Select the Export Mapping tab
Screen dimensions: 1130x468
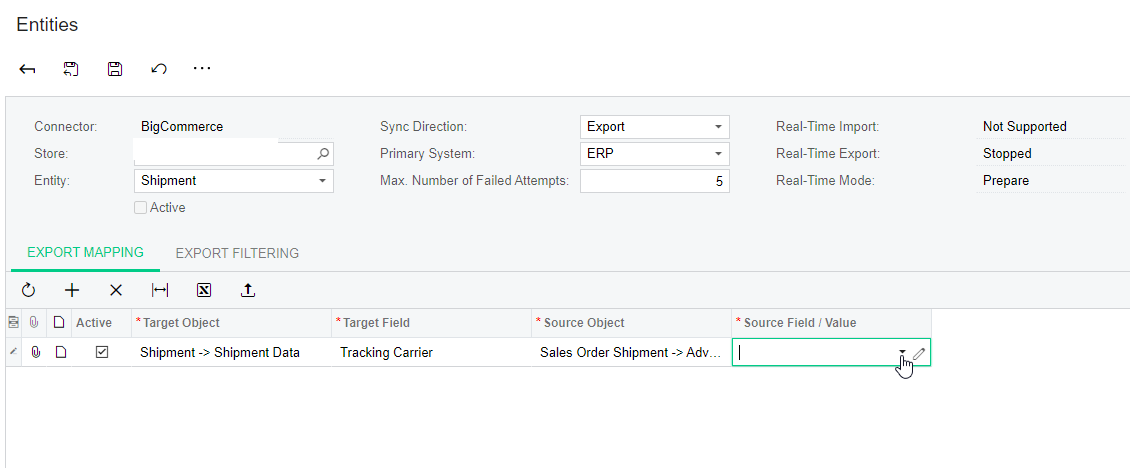point(85,252)
